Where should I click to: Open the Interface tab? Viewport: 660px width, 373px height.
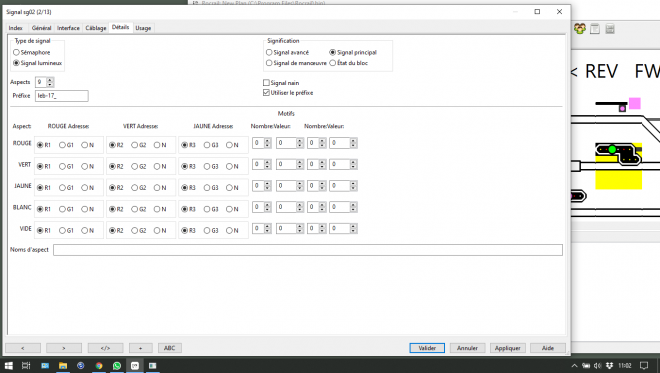tap(68, 28)
